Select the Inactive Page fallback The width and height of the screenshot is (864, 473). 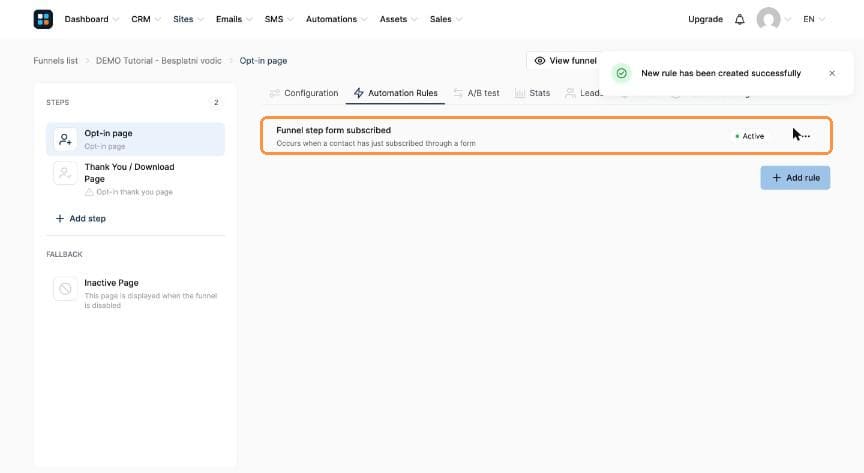tap(136, 293)
